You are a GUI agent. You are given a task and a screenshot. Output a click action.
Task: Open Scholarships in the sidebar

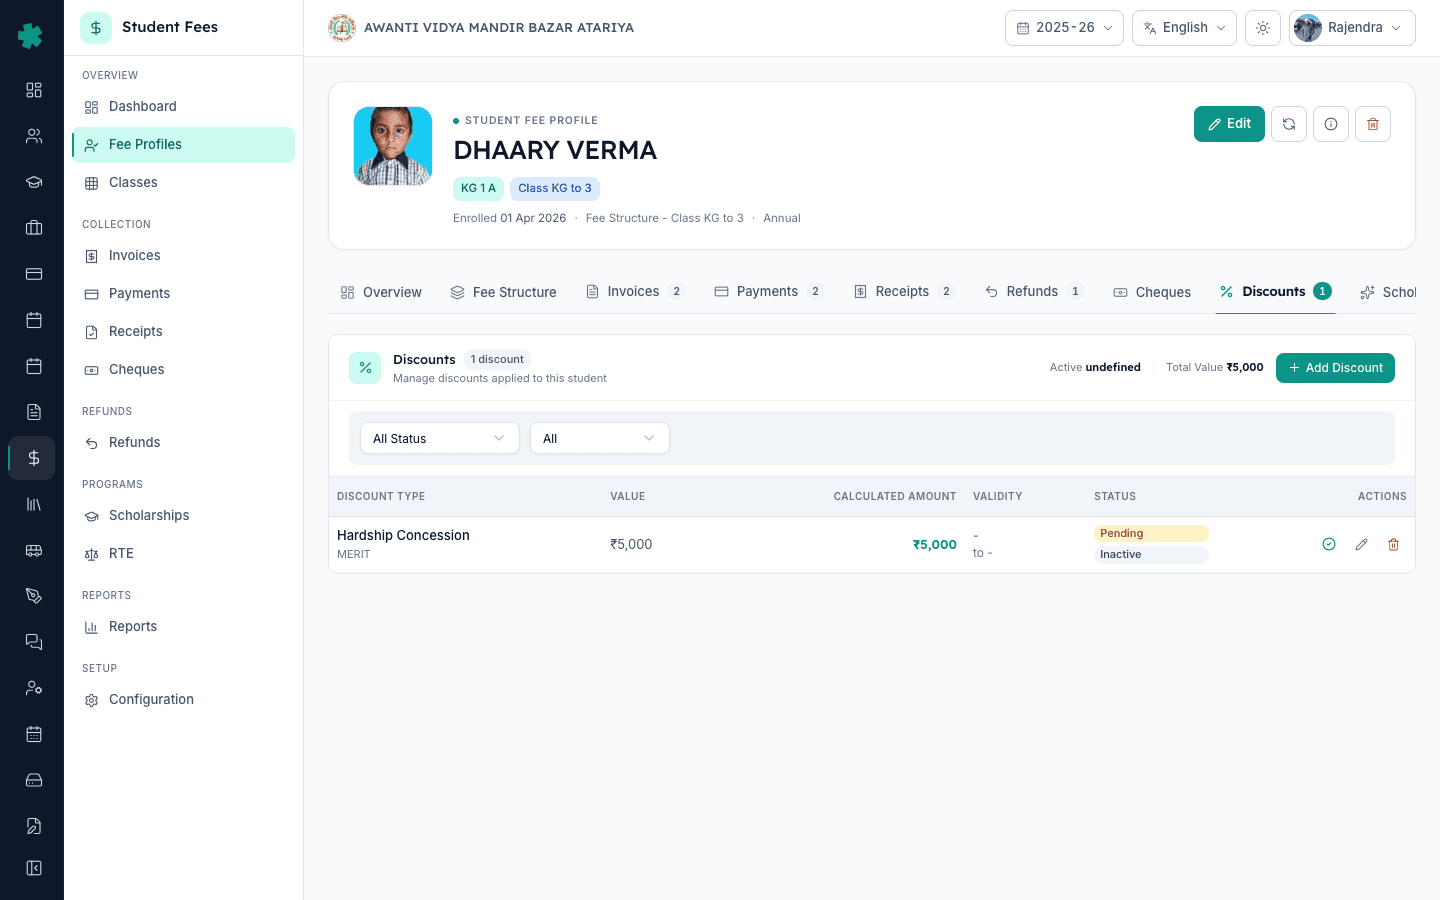coord(183,516)
